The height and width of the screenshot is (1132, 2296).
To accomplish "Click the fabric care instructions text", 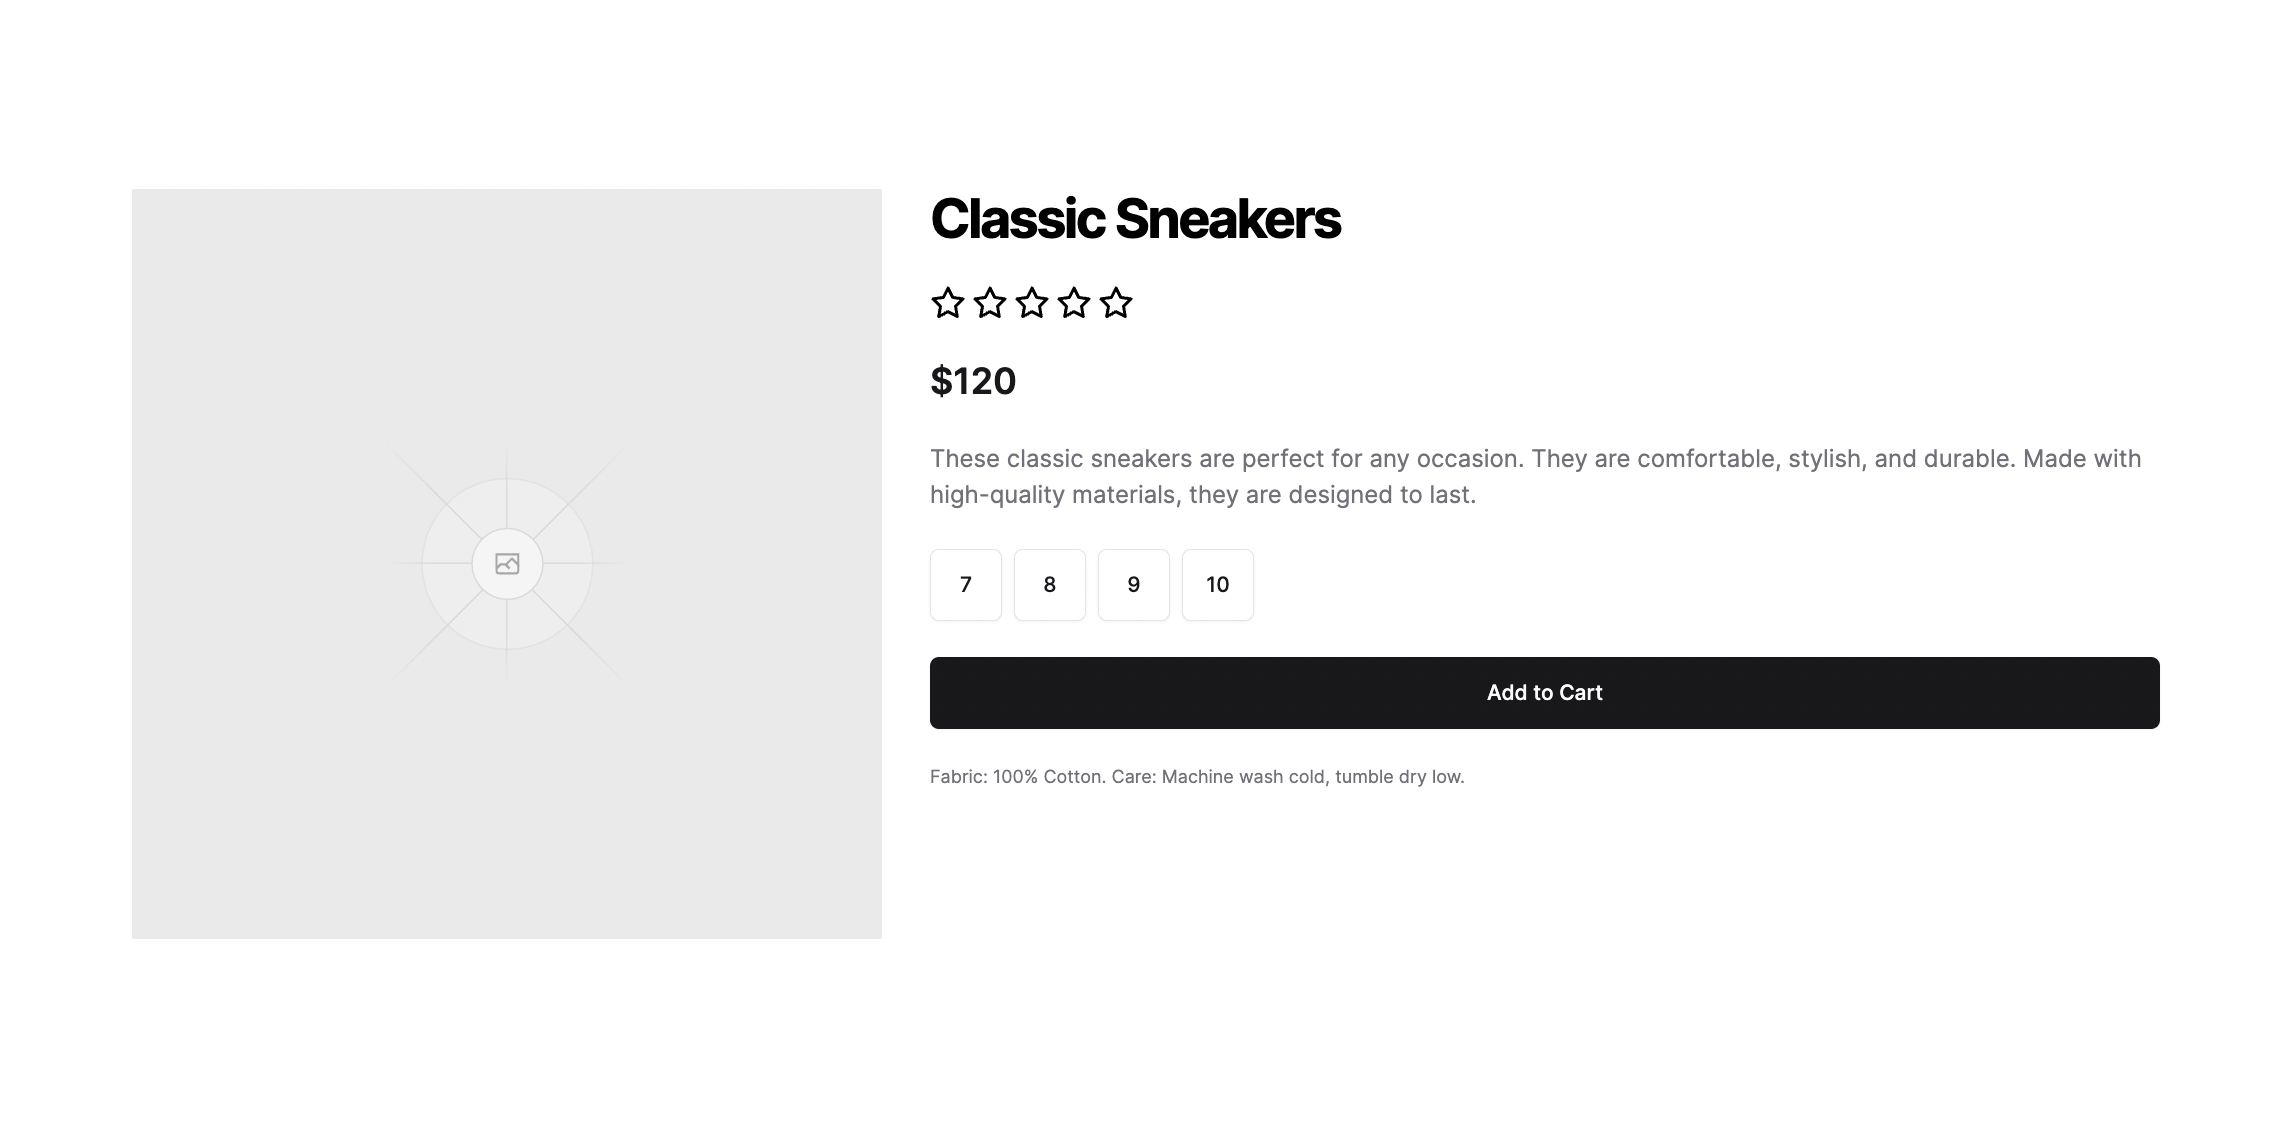I will [x=1196, y=776].
